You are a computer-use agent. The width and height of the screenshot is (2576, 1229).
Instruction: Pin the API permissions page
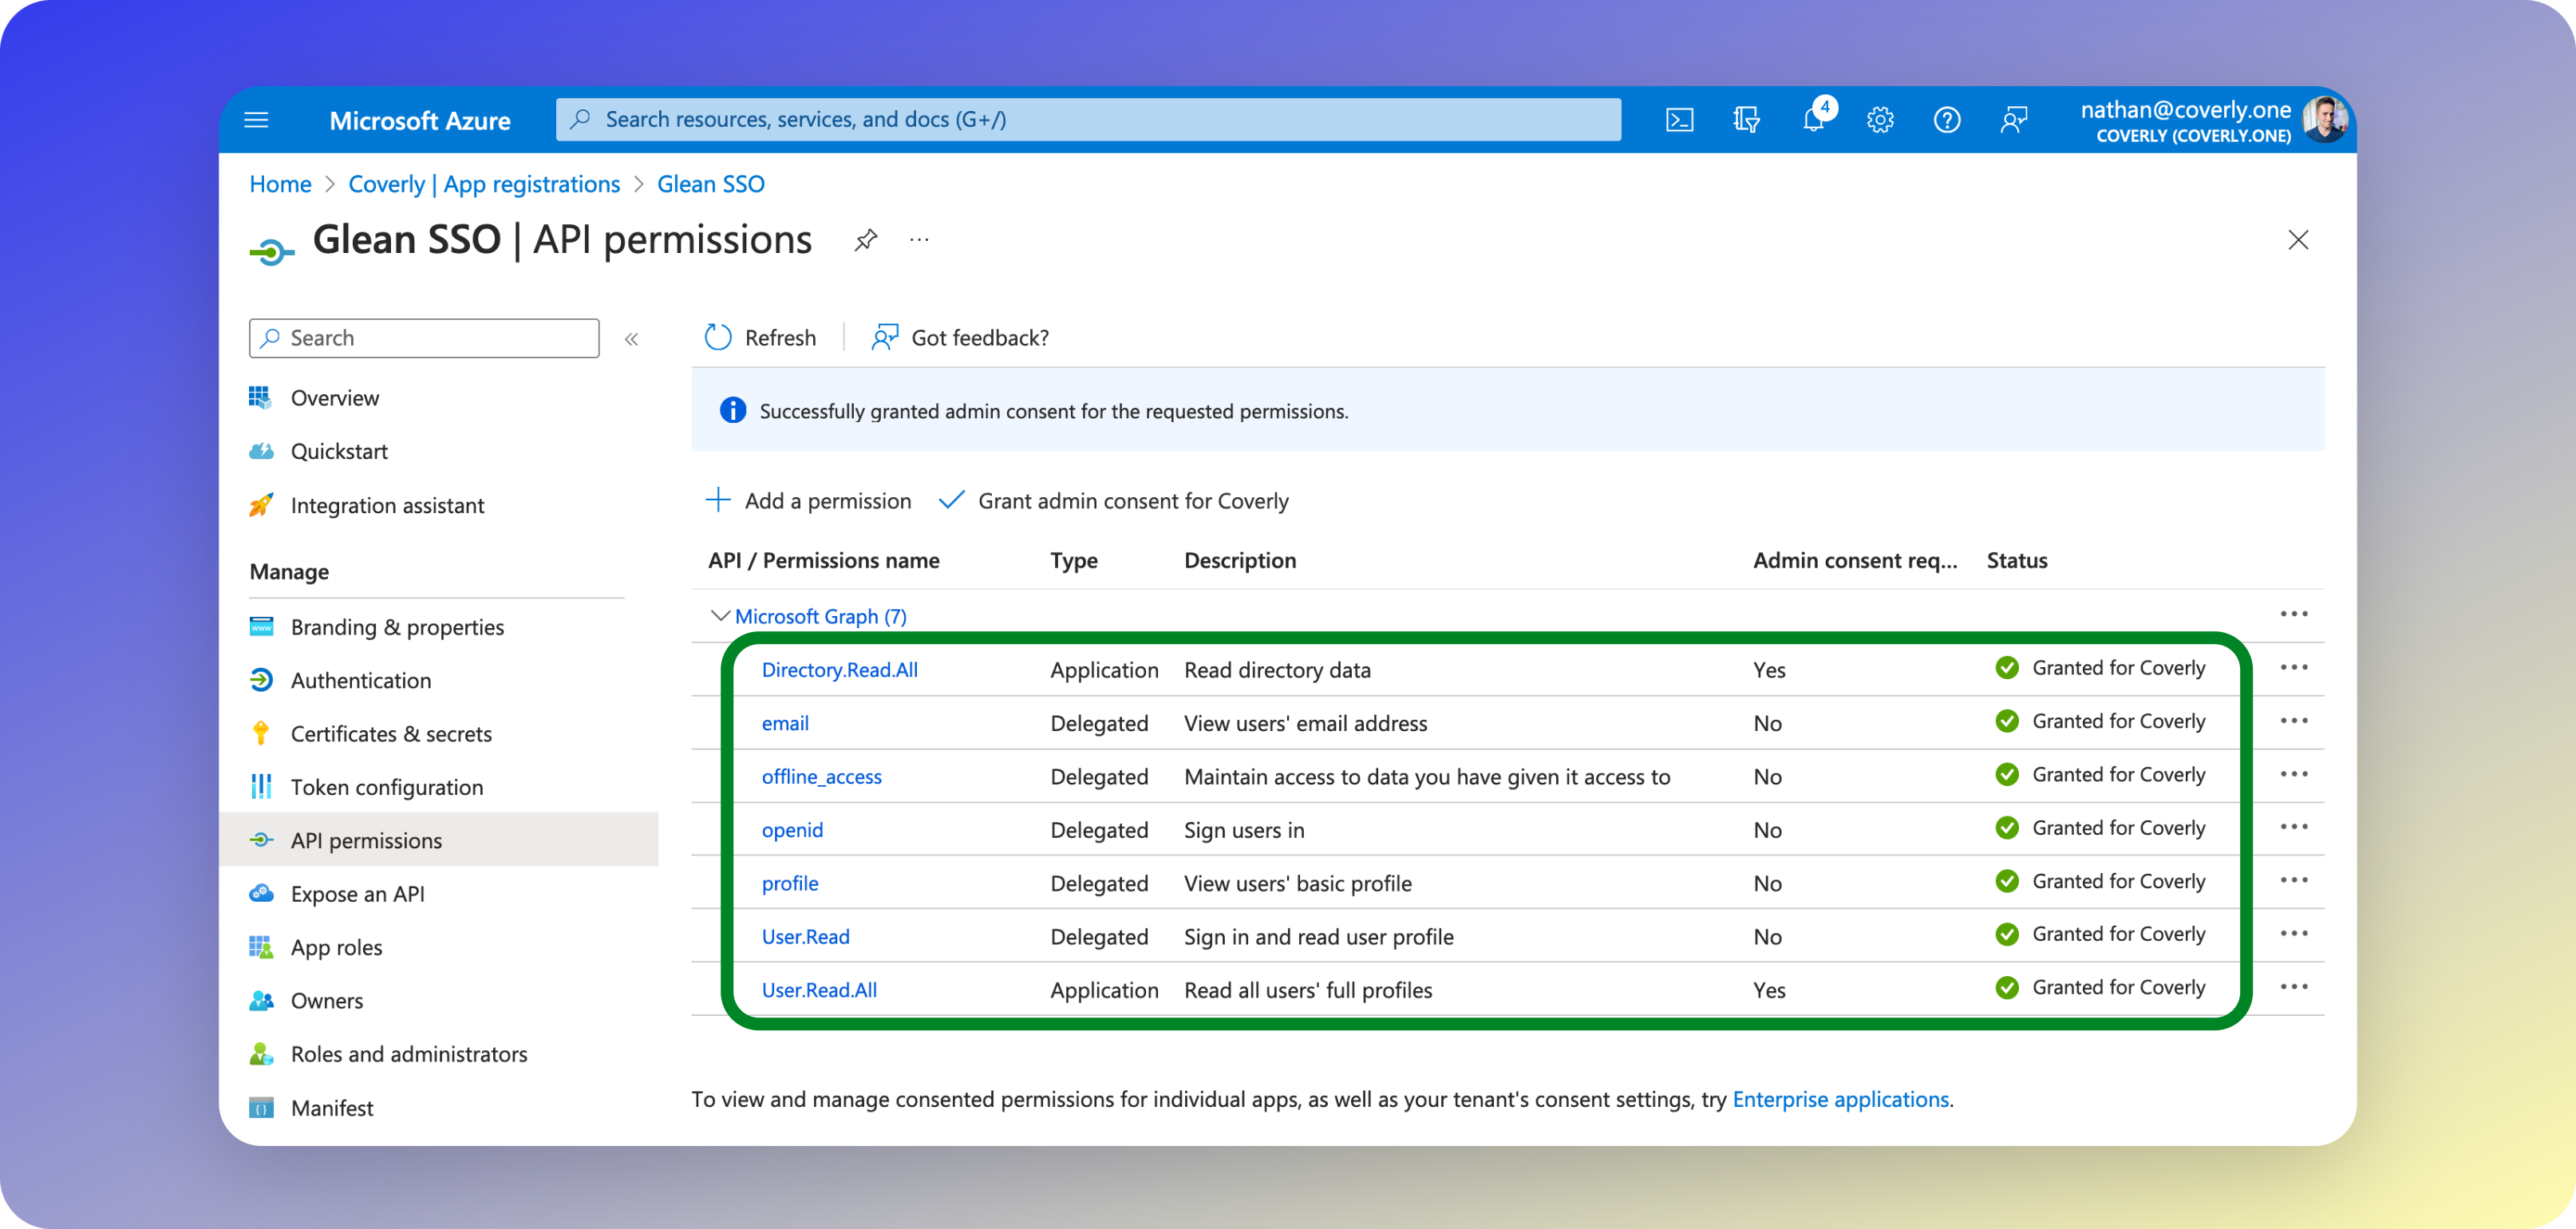pos(864,240)
